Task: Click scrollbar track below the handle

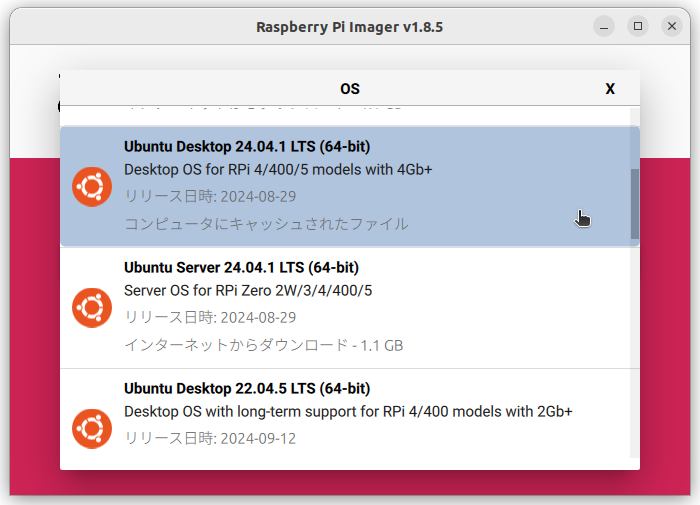Action: point(634,348)
